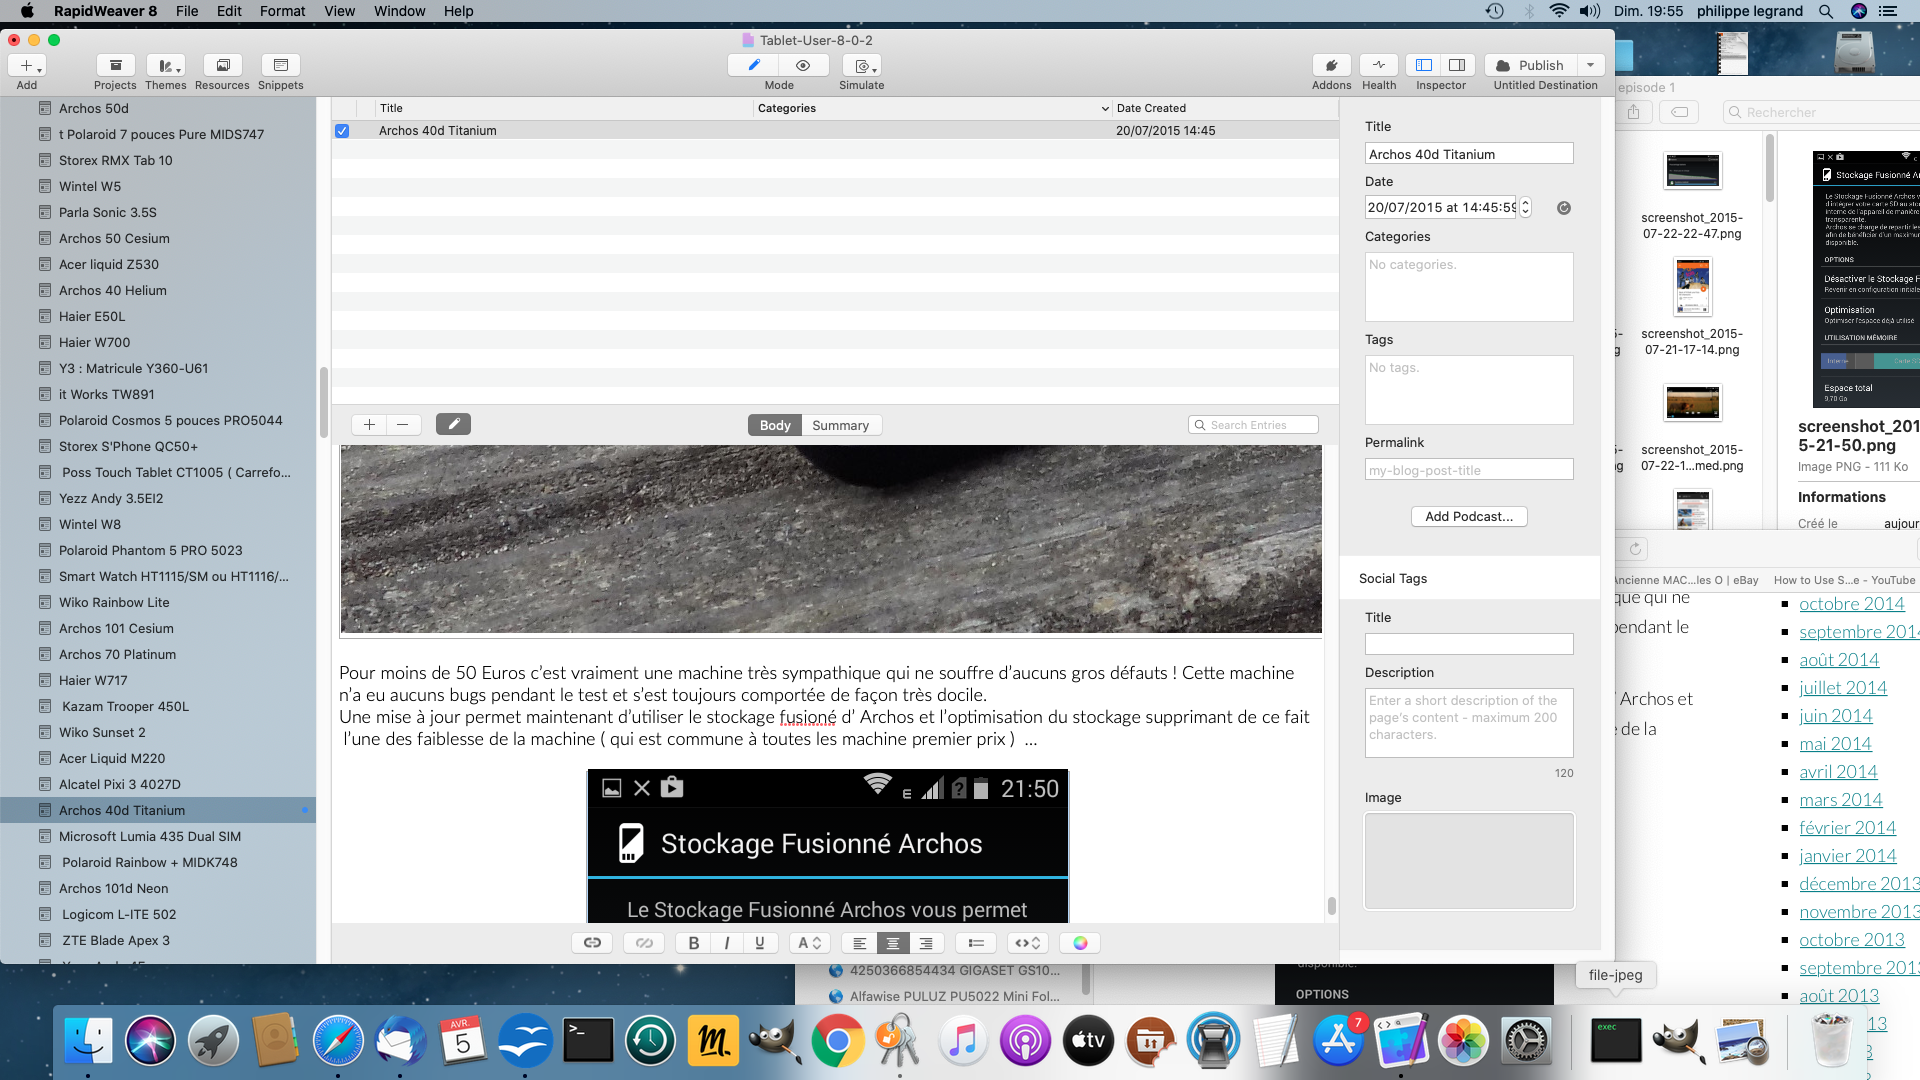Image resolution: width=1920 pixels, height=1080 pixels.
Task: Switch to Edit mode pencil icon
Action: 753,65
